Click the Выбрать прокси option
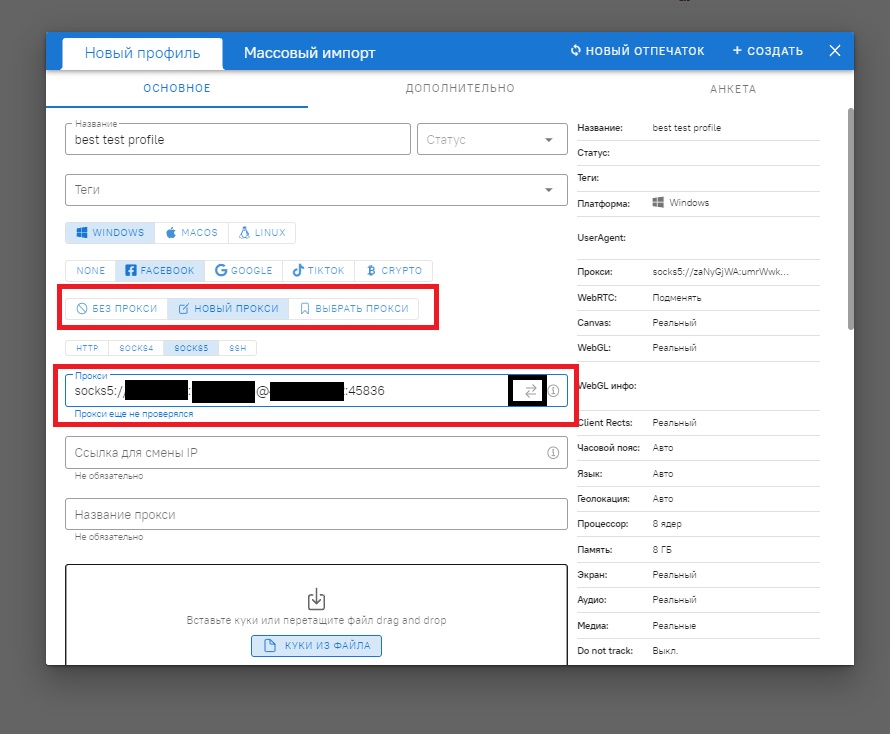Screen dimensions: 890x734 coord(354,309)
